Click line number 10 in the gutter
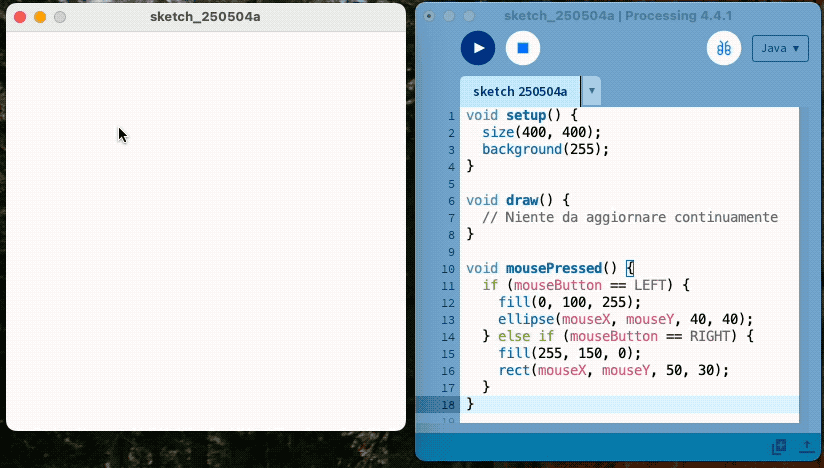 pos(449,268)
